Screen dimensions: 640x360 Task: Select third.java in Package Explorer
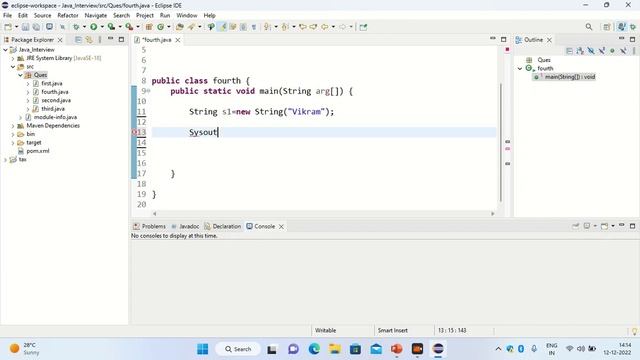point(53,109)
